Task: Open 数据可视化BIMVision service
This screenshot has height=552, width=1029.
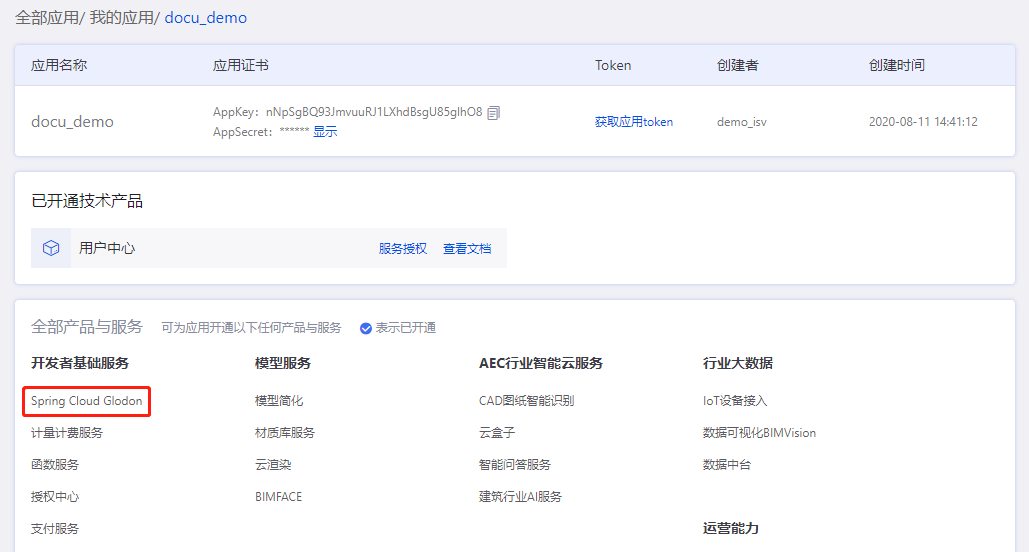Action: 759,433
